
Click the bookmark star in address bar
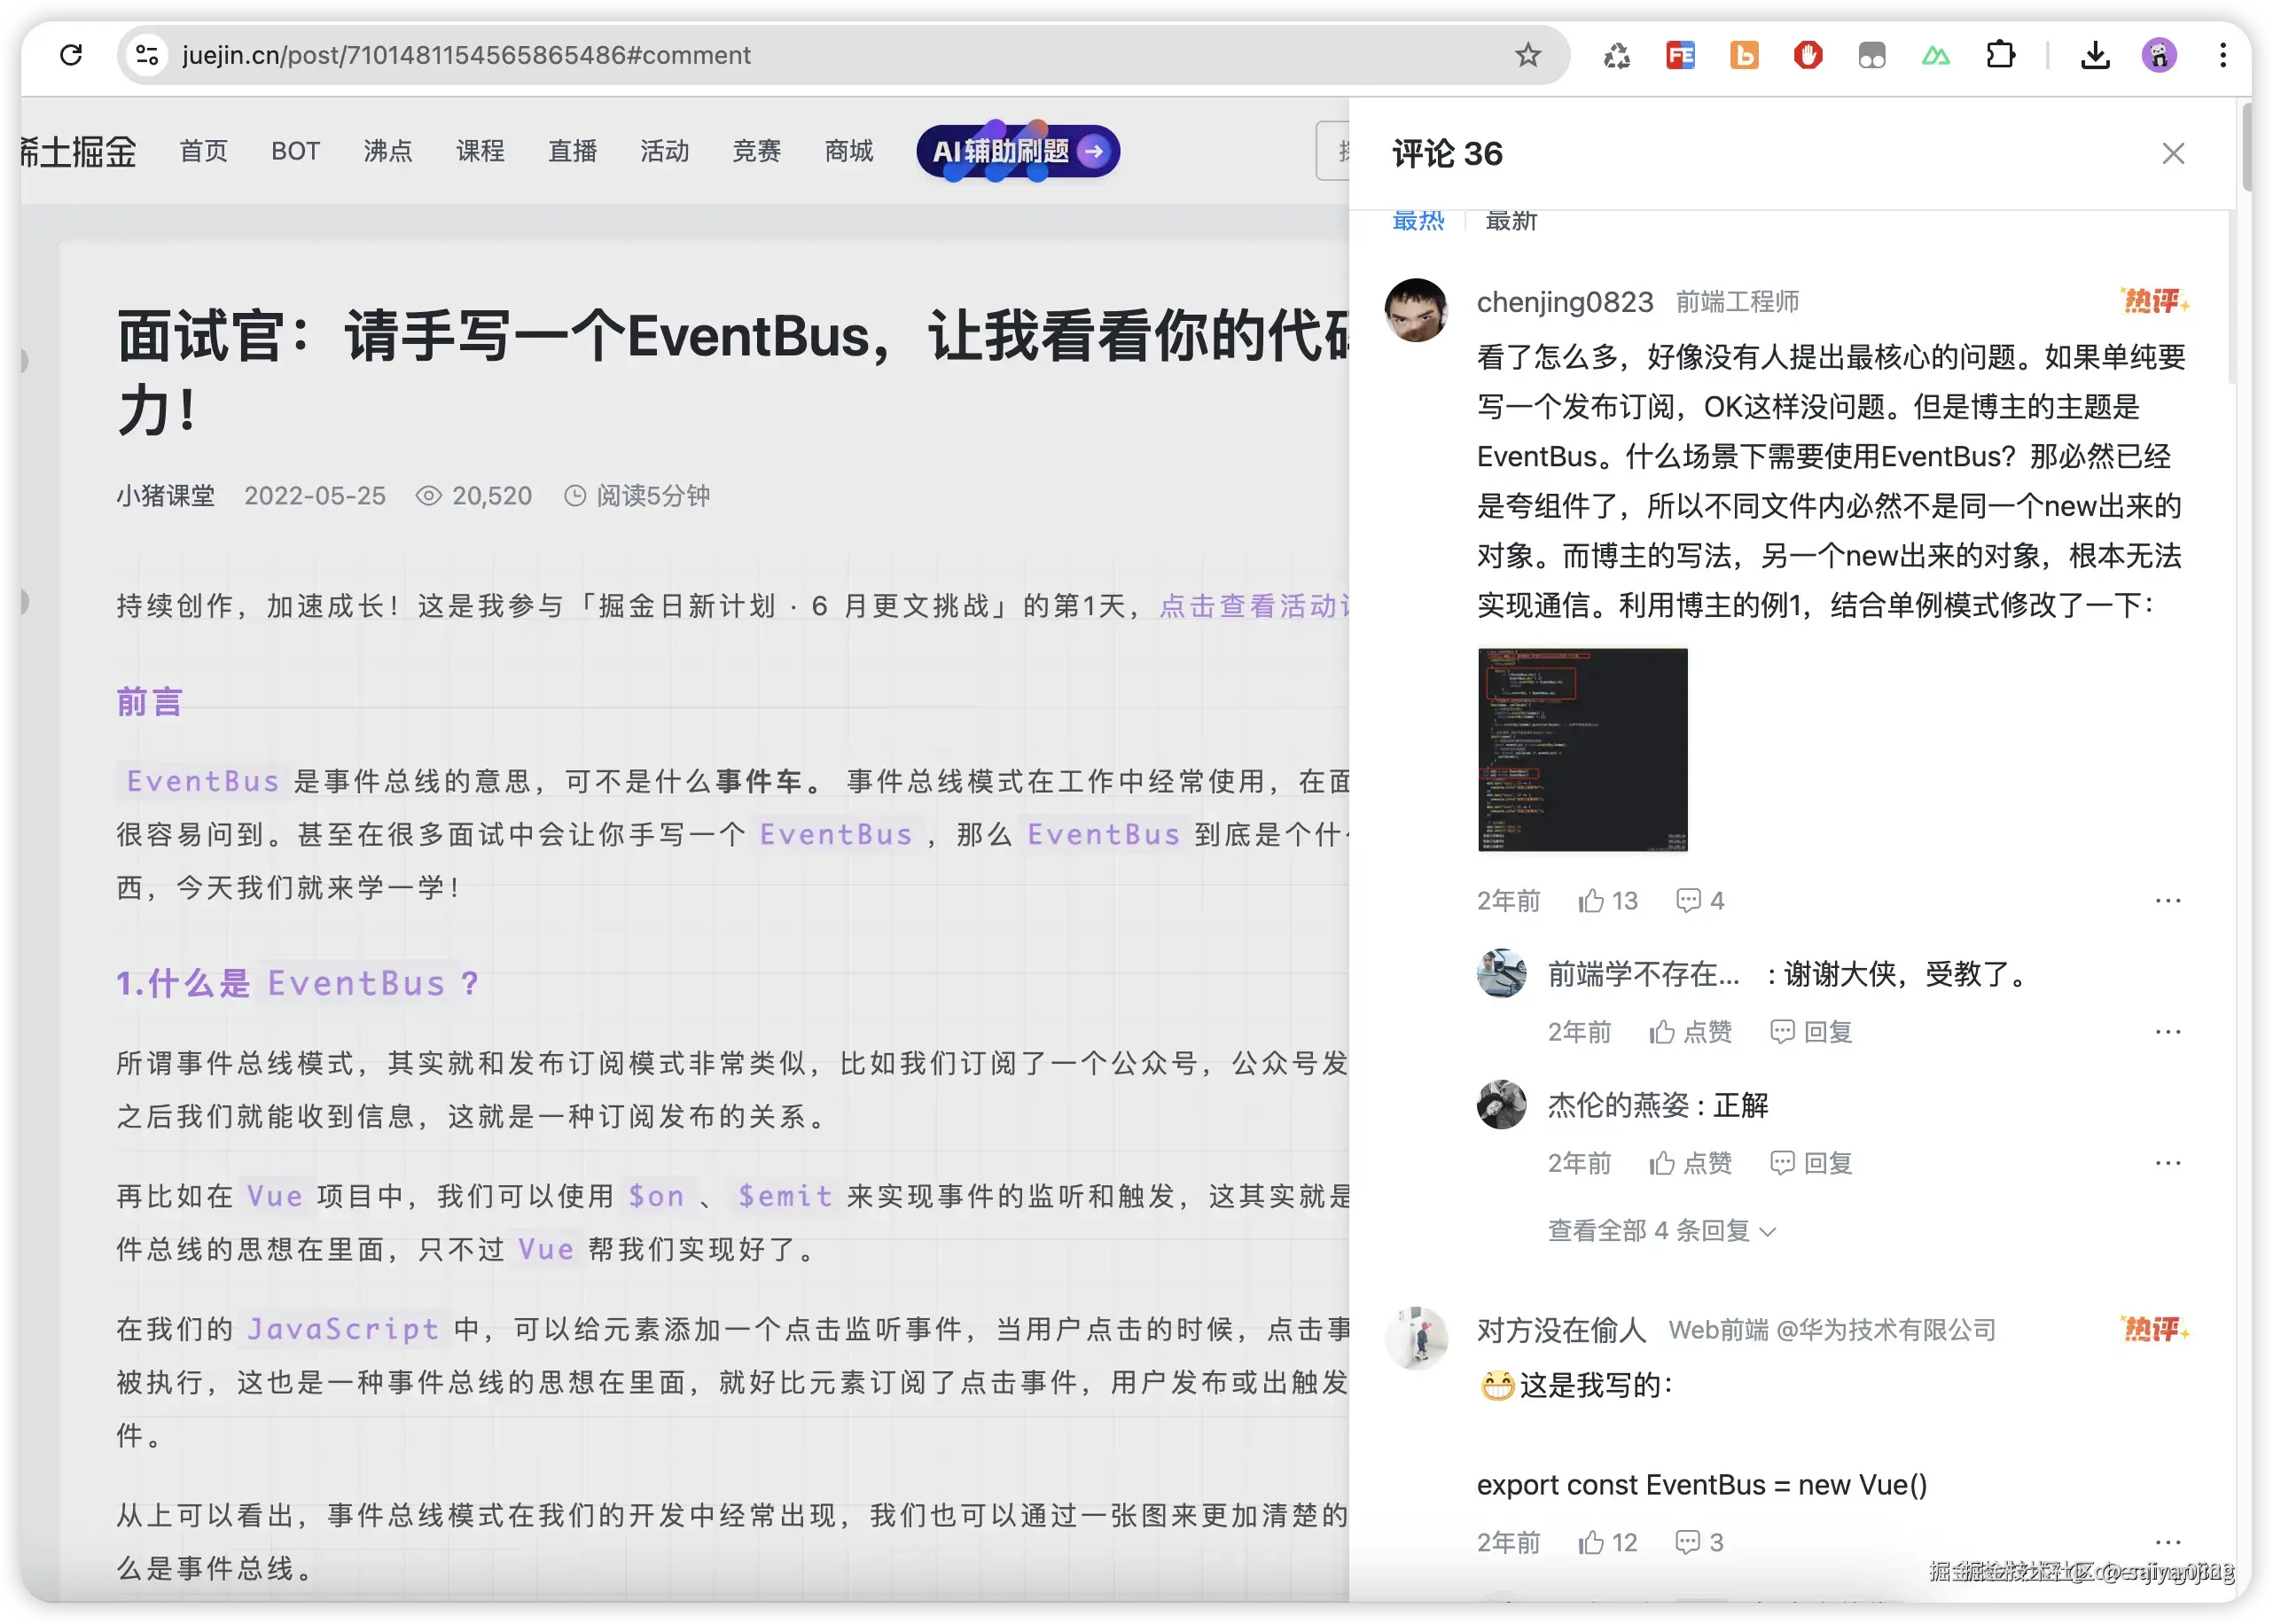[x=1529, y=55]
